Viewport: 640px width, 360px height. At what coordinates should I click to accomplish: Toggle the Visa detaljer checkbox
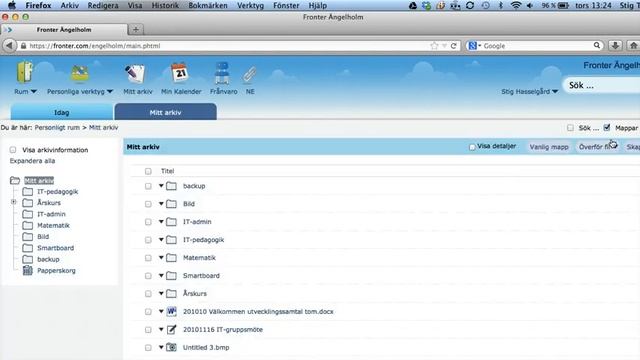coord(472,147)
